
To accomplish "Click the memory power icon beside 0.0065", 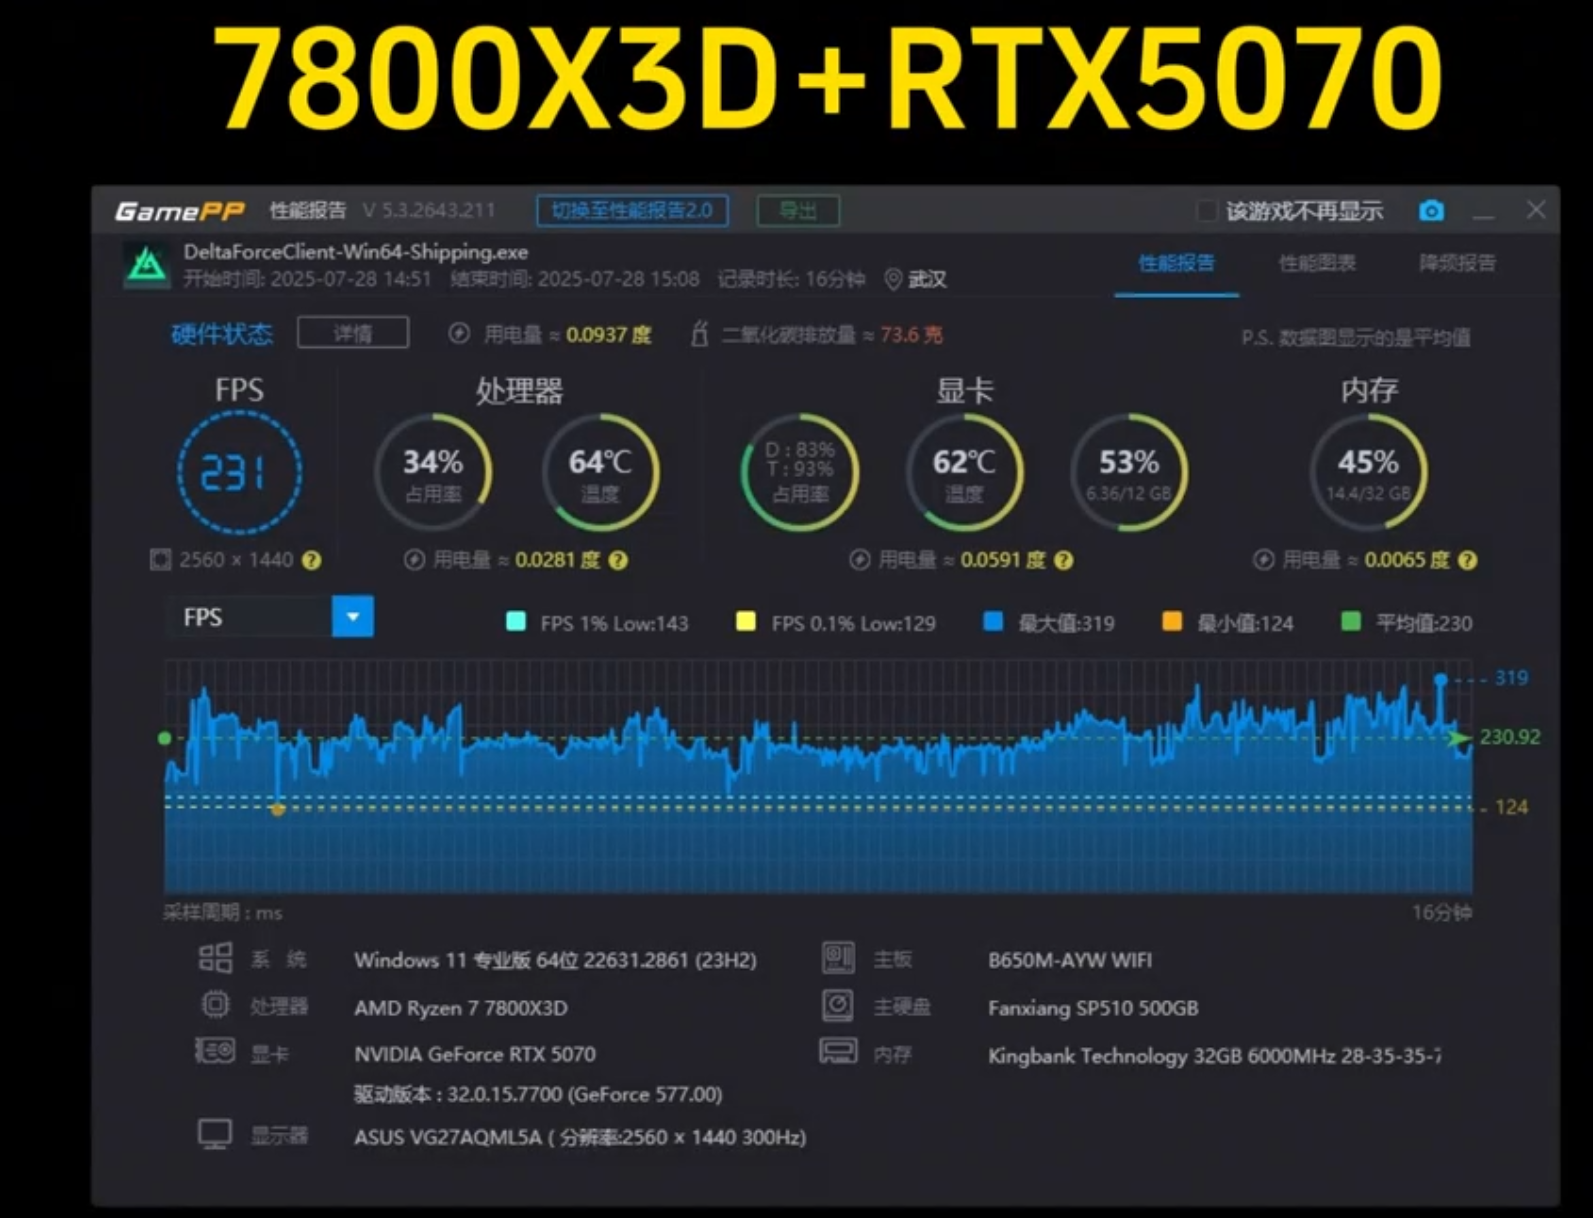I will [1263, 560].
